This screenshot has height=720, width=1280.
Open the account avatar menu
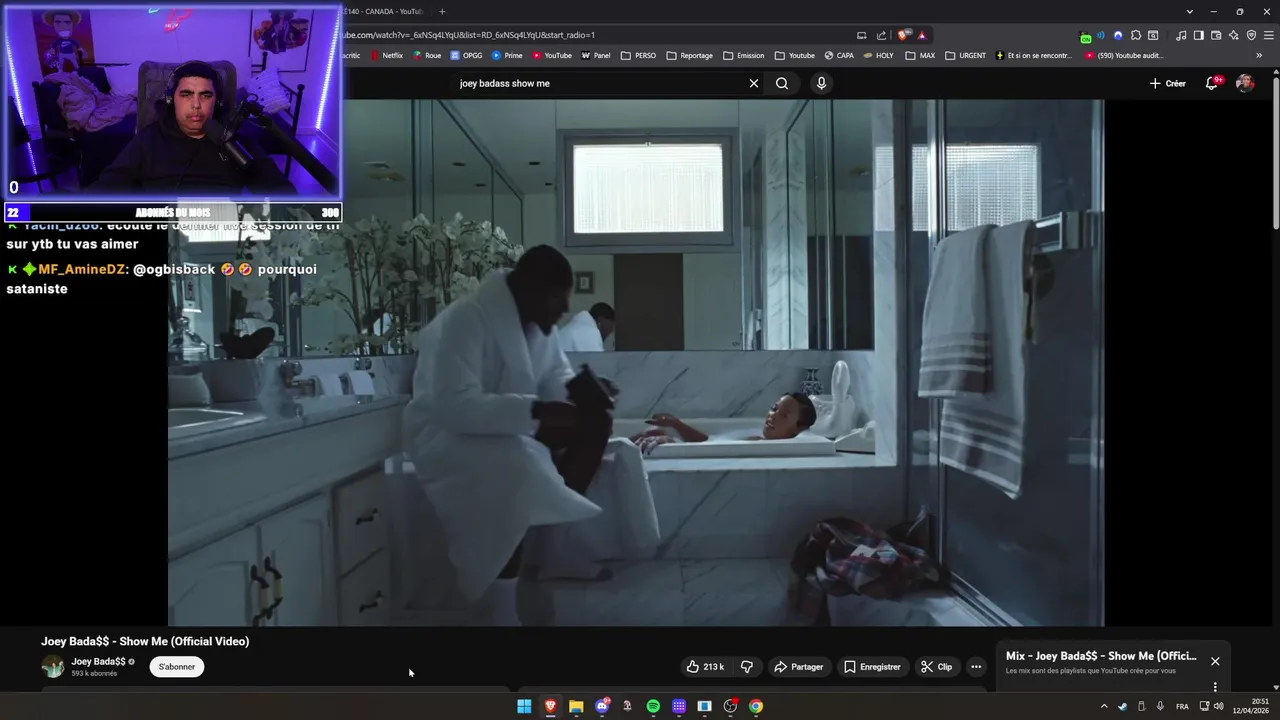click(x=1245, y=83)
